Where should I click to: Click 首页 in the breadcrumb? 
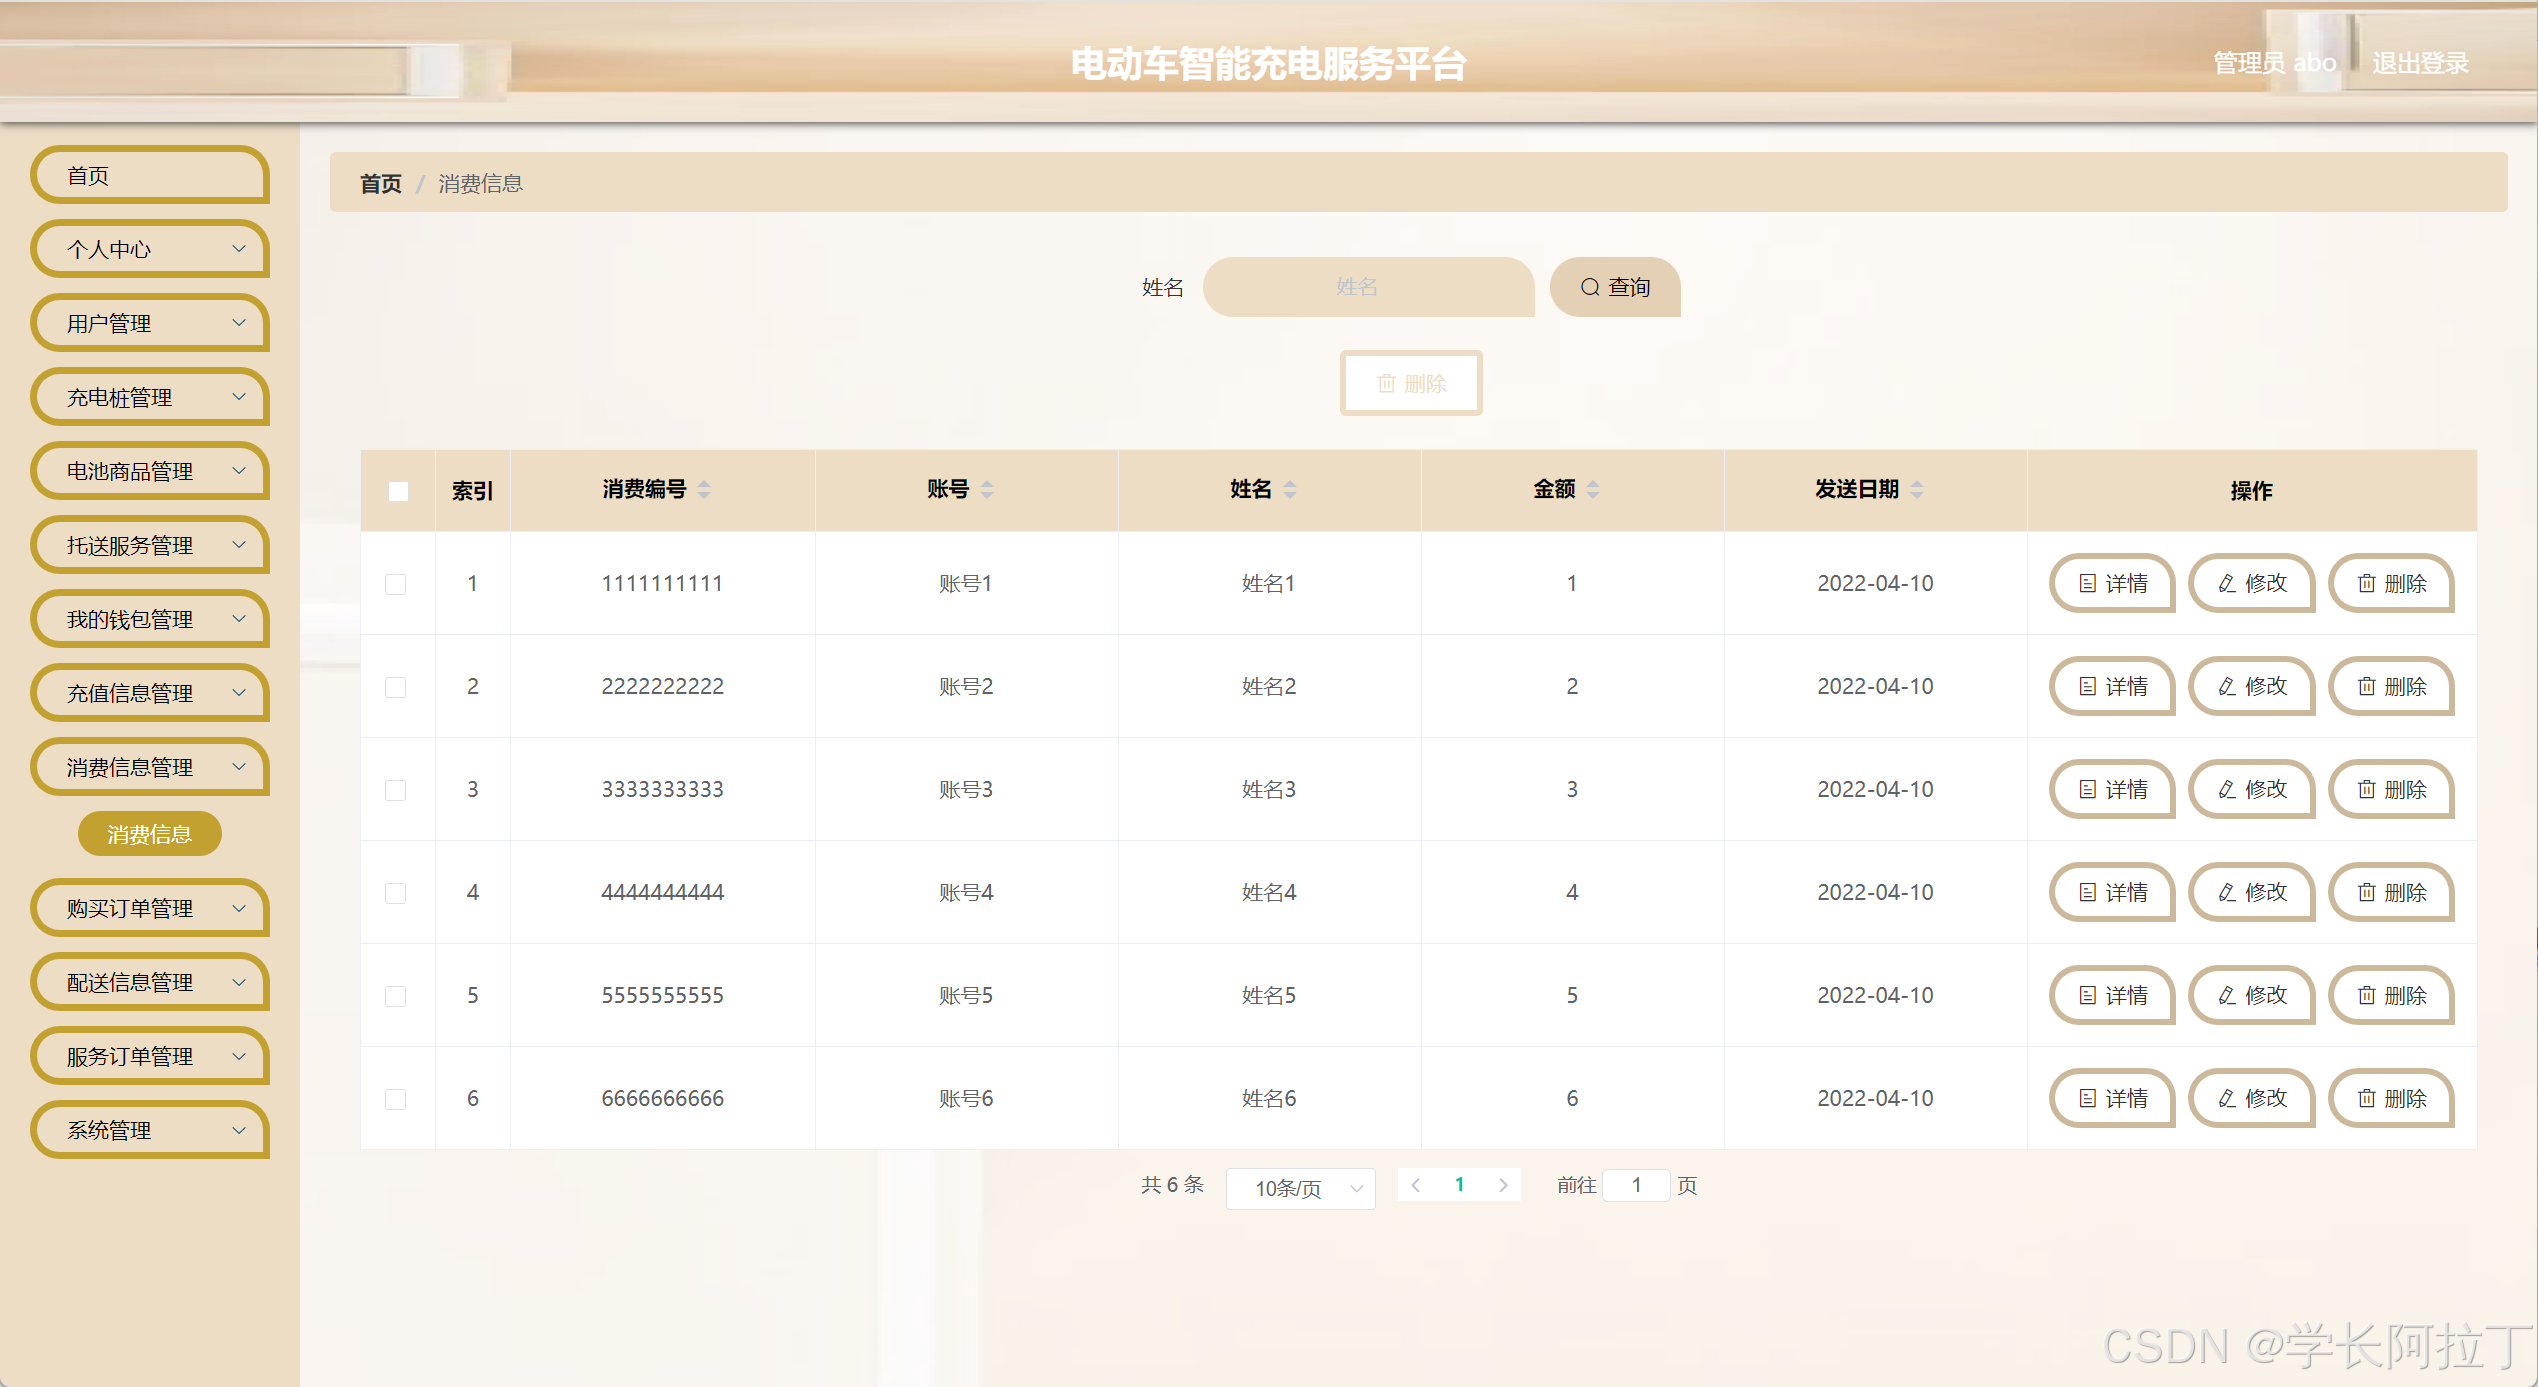380,184
